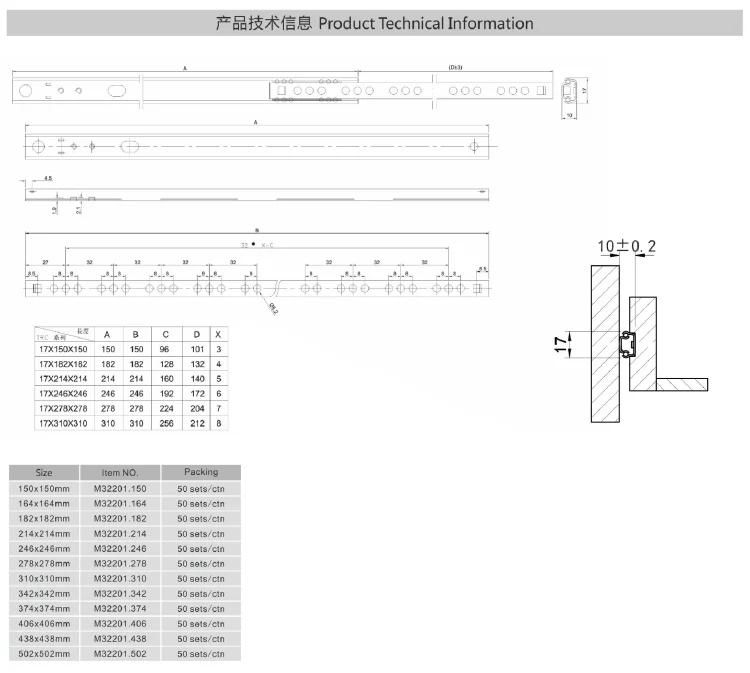The width and height of the screenshot is (750, 673).
Task: Click the 10±0.2 dimension label
Action: 627,247
